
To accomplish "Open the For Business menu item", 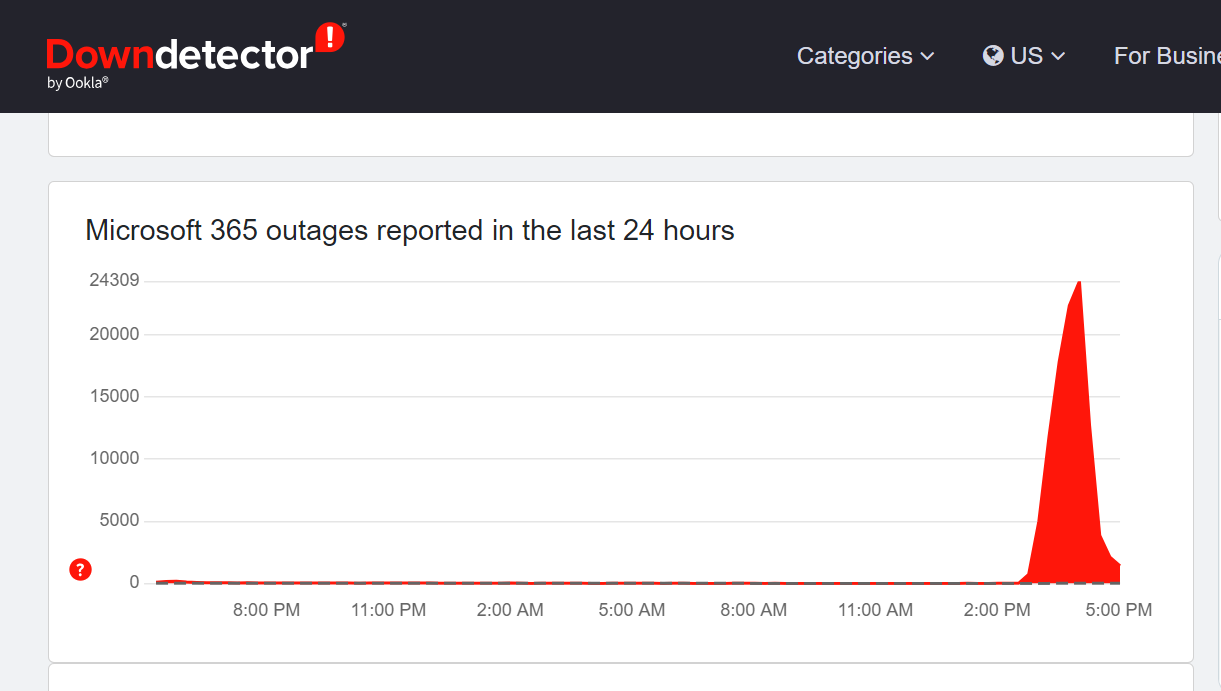I will (1167, 56).
